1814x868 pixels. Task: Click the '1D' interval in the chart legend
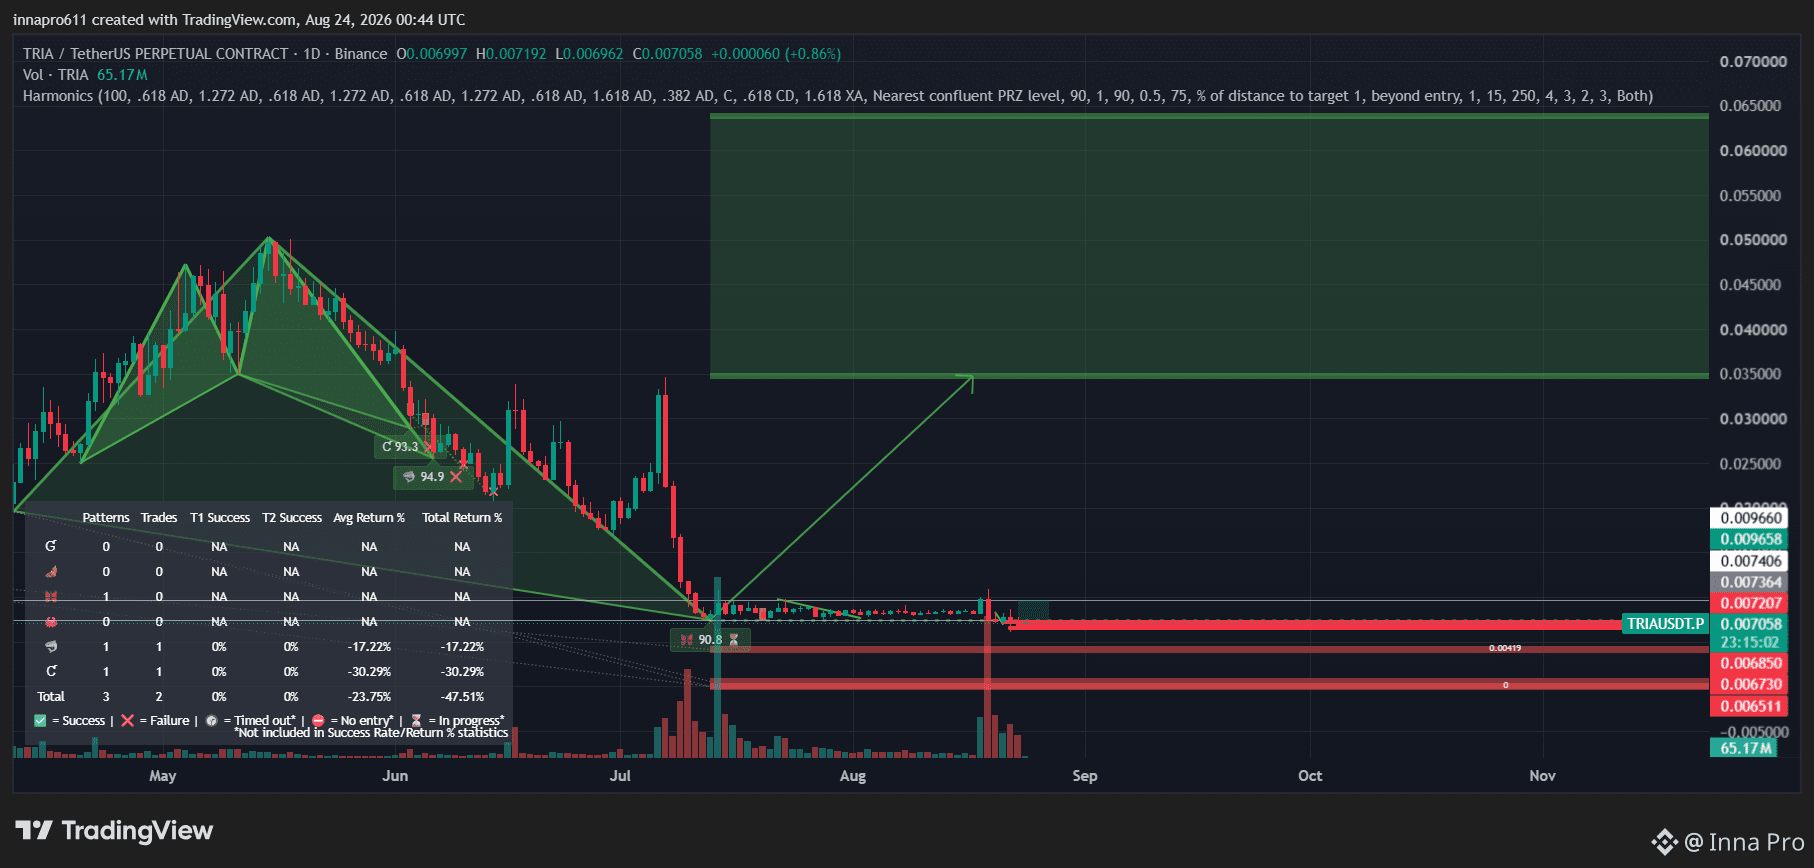(x=312, y=54)
